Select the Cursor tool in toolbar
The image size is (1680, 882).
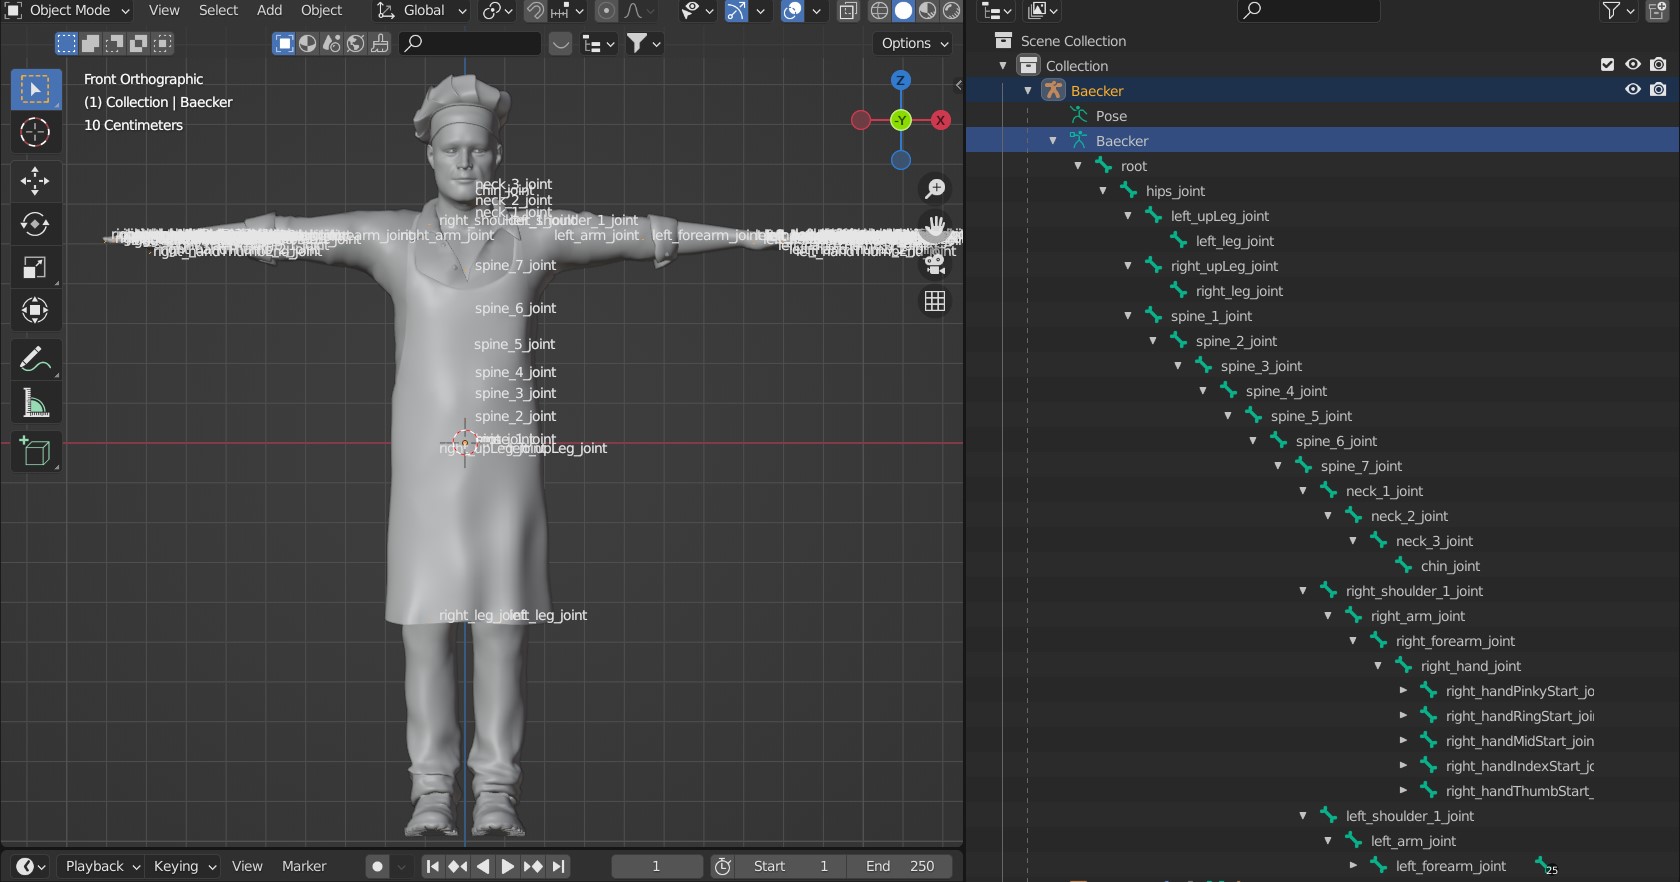pyautogui.click(x=35, y=133)
